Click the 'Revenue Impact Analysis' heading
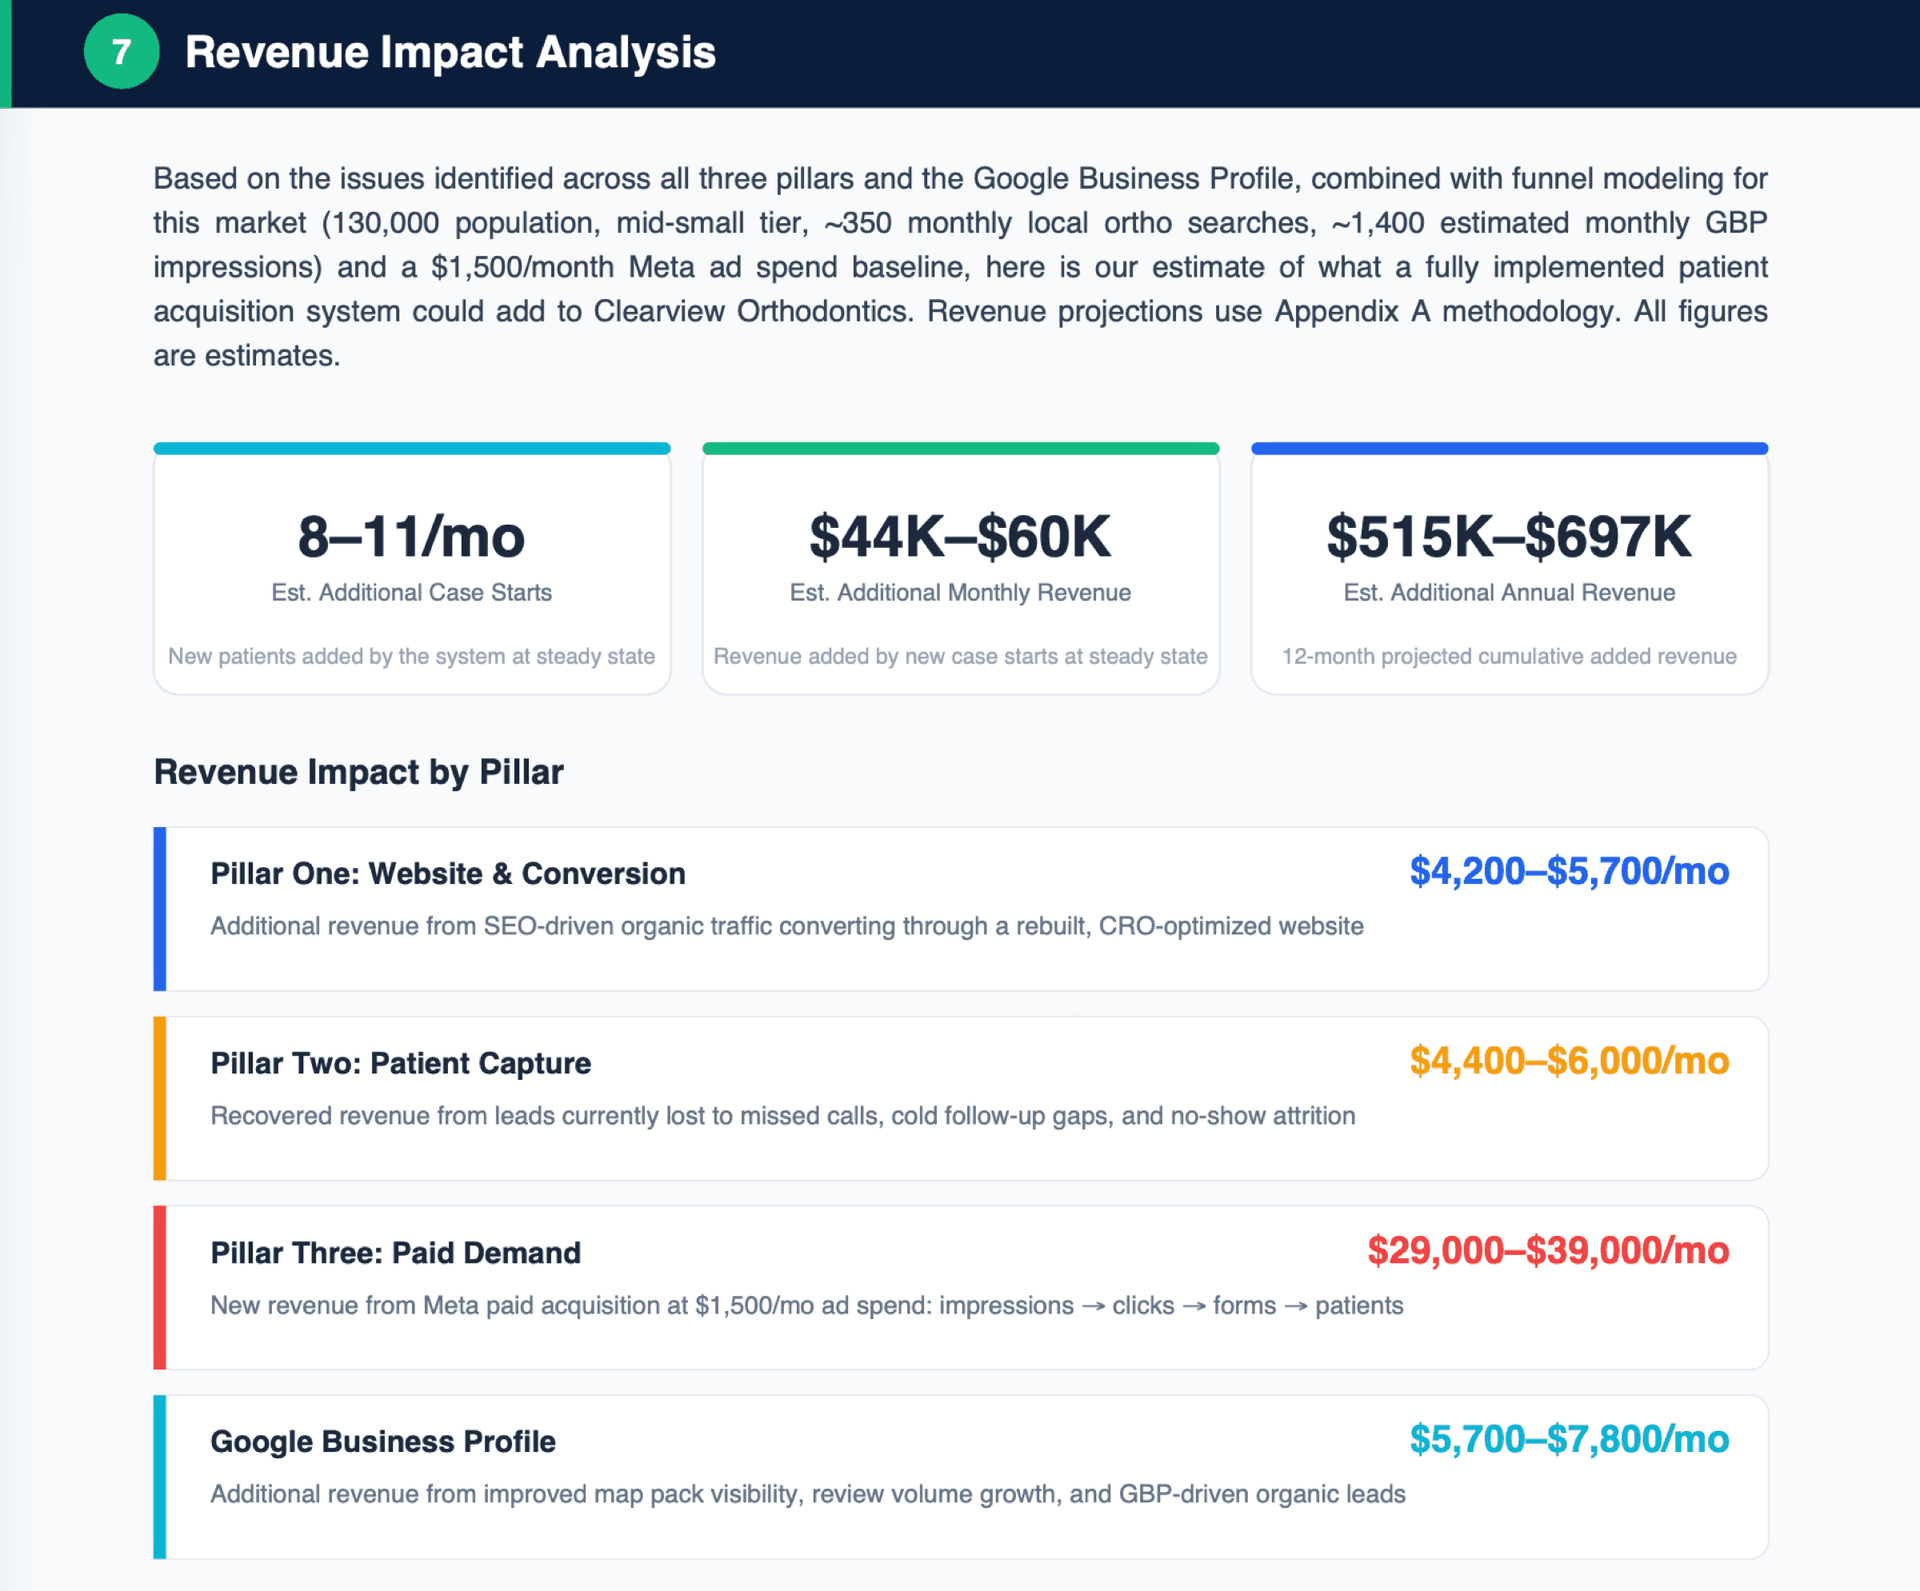The height and width of the screenshot is (1591, 1920). pyautogui.click(x=450, y=52)
